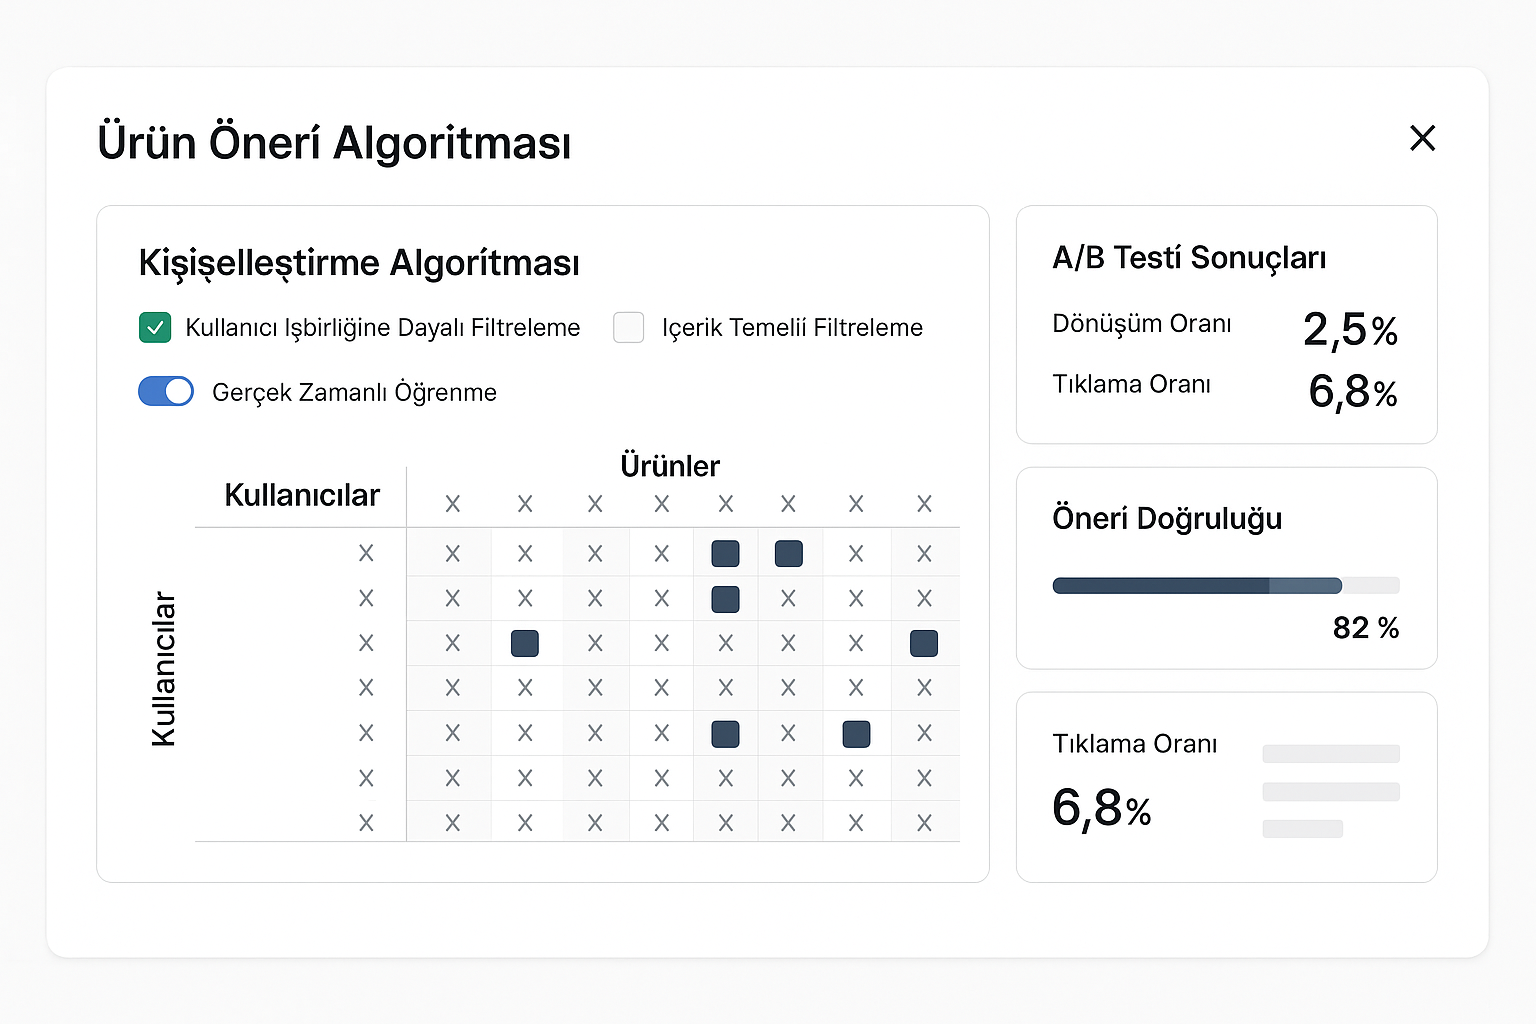Click the last X in Ürünler header row
The width and height of the screenshot is (1536, 1024).
point(924,504)
